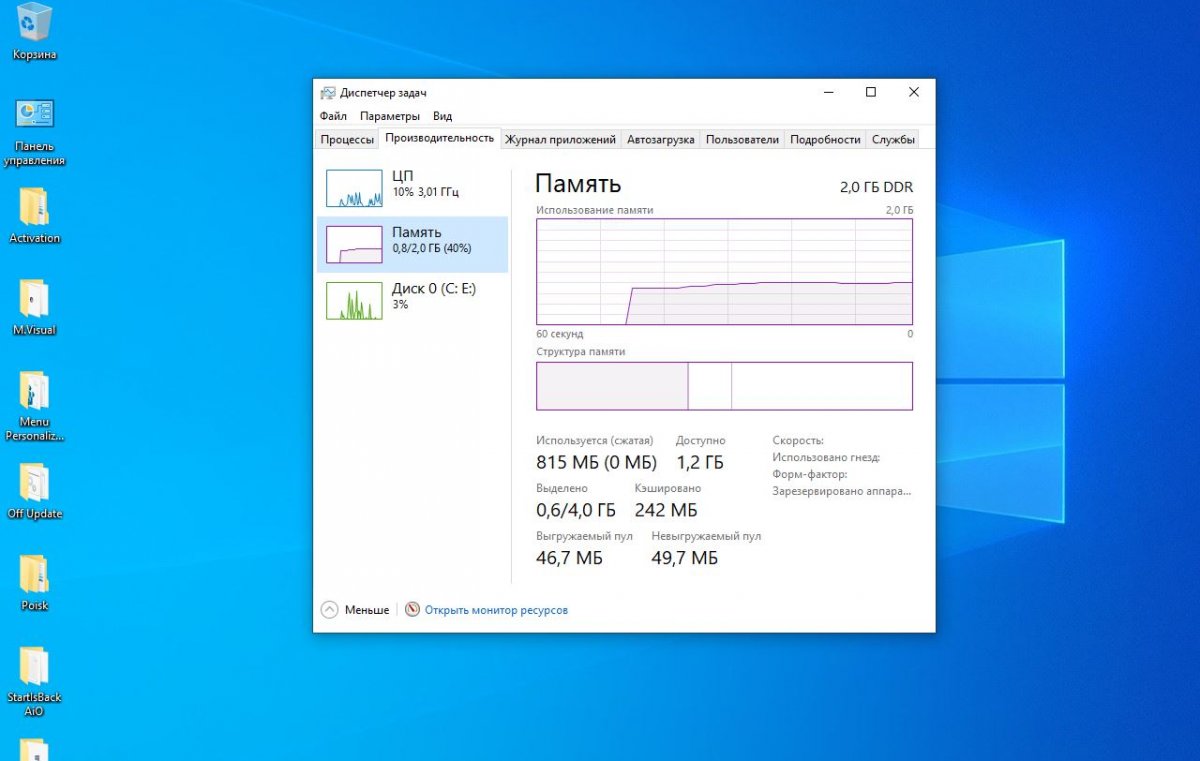Open the Автозагрузка tab

(660, 140)
